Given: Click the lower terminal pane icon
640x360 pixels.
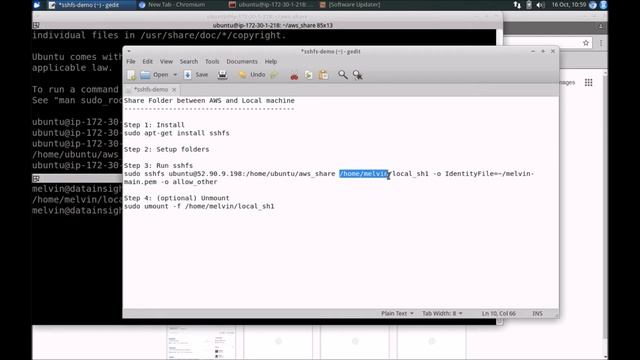Looking at the screenshot, I should (x=36, y=179).
